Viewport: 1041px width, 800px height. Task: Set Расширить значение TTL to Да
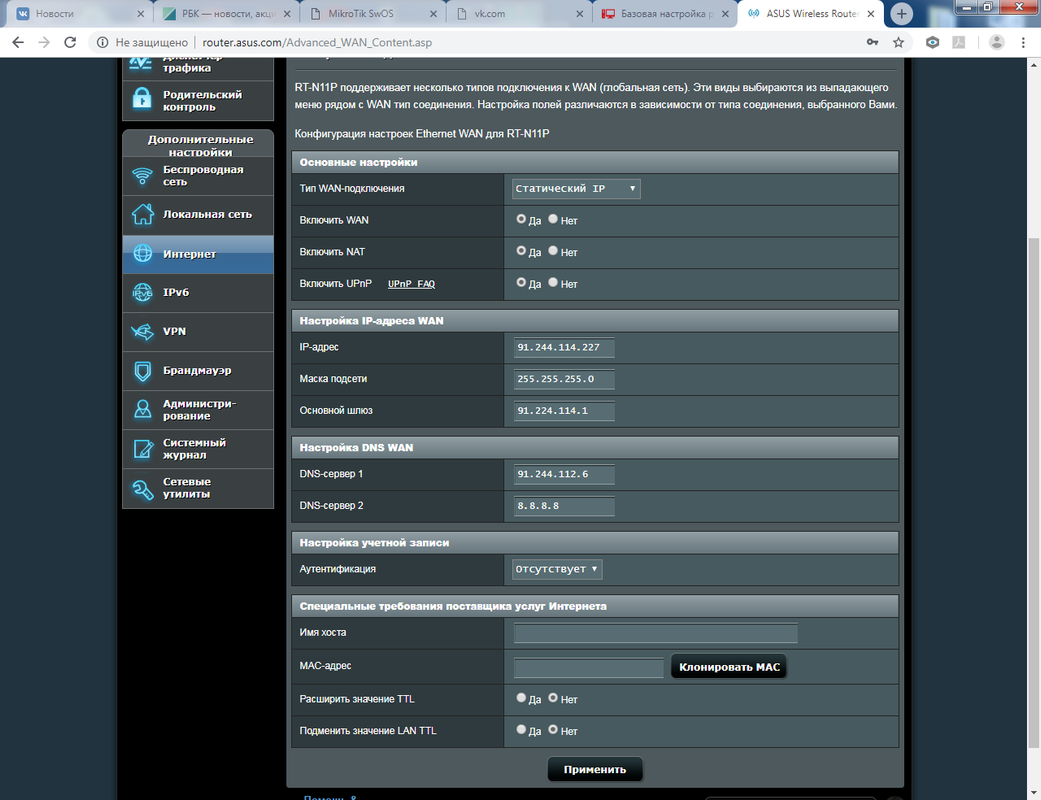pos(521,698)
